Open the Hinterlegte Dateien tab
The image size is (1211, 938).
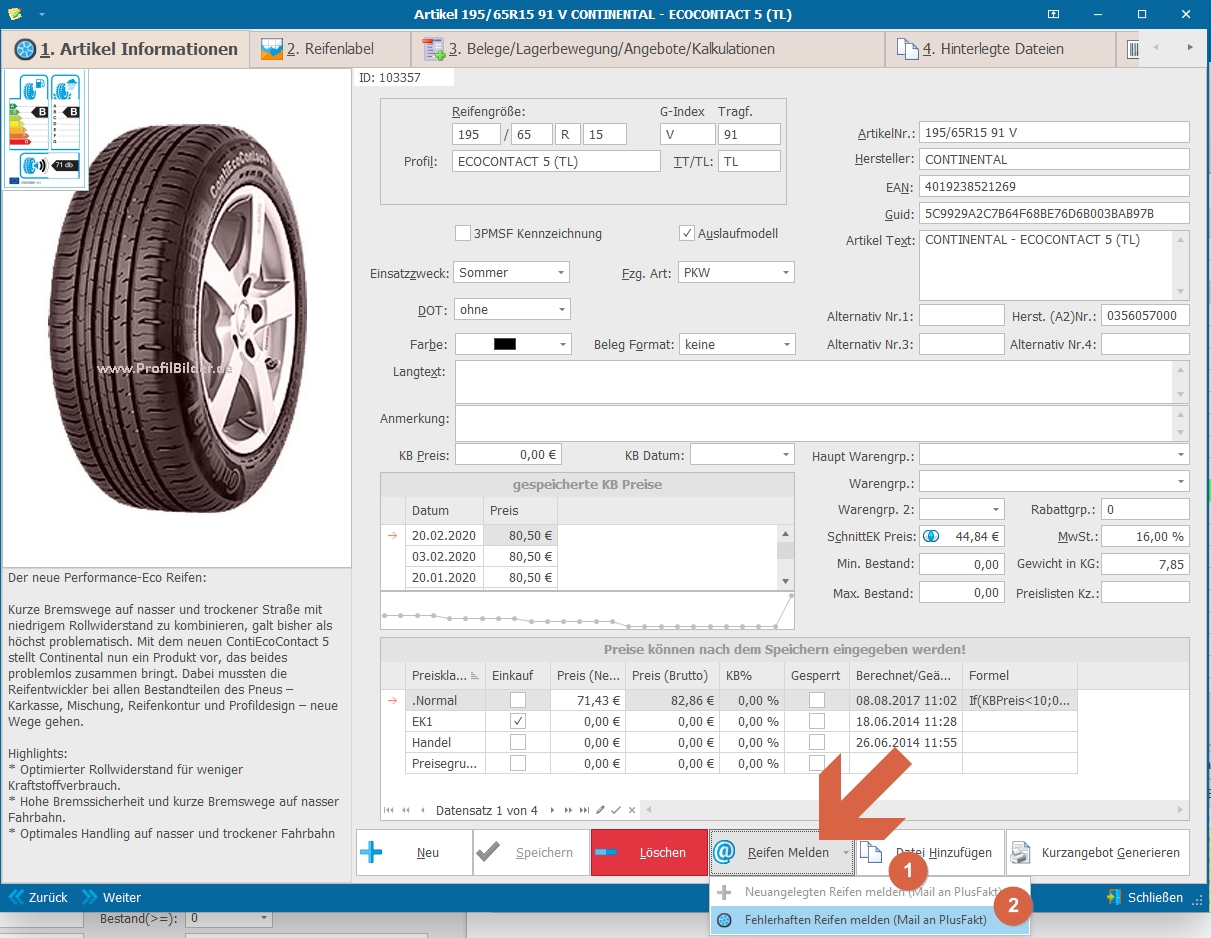click(x=1000, y=49)
